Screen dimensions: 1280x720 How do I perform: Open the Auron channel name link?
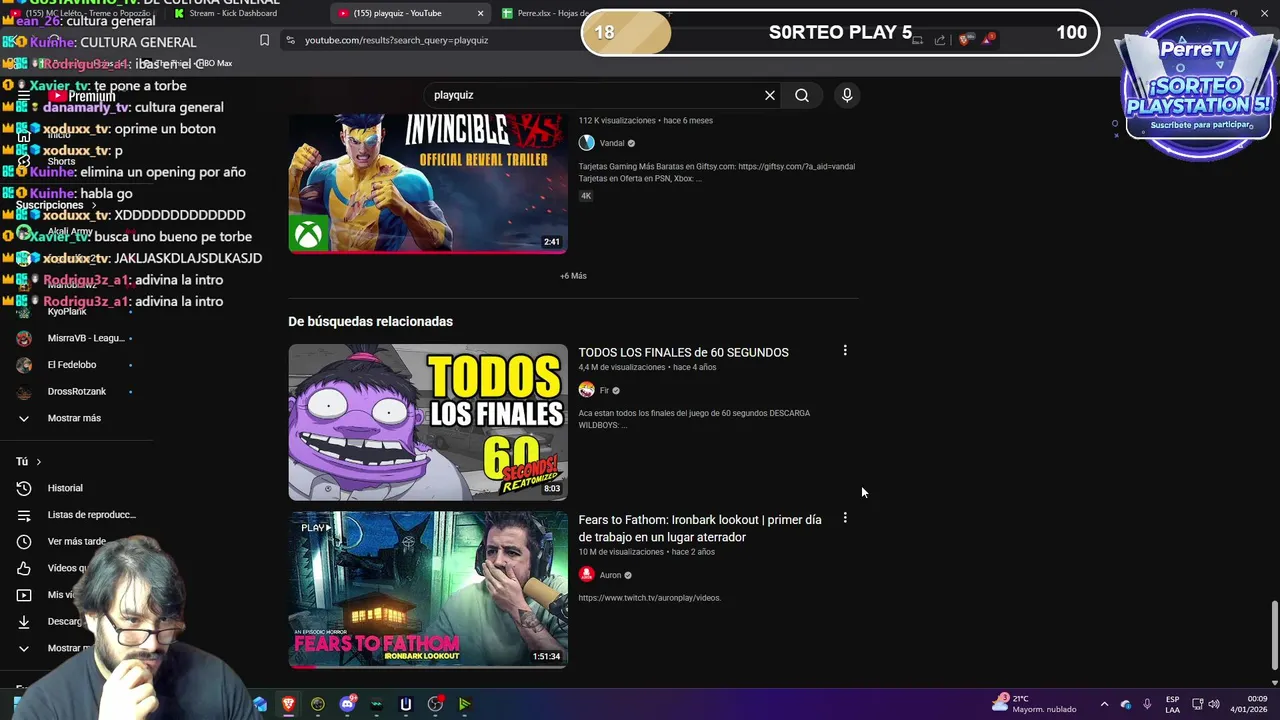[x=610, y=575]
